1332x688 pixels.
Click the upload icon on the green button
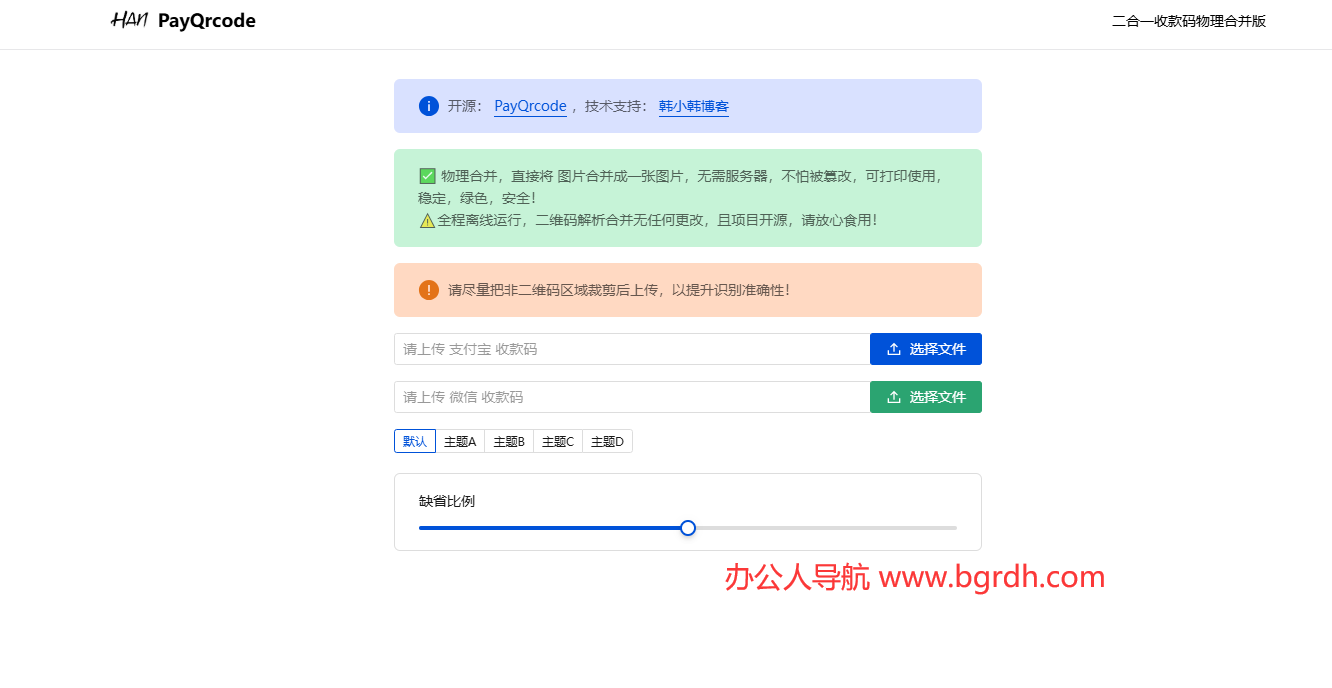coord(894,397)
